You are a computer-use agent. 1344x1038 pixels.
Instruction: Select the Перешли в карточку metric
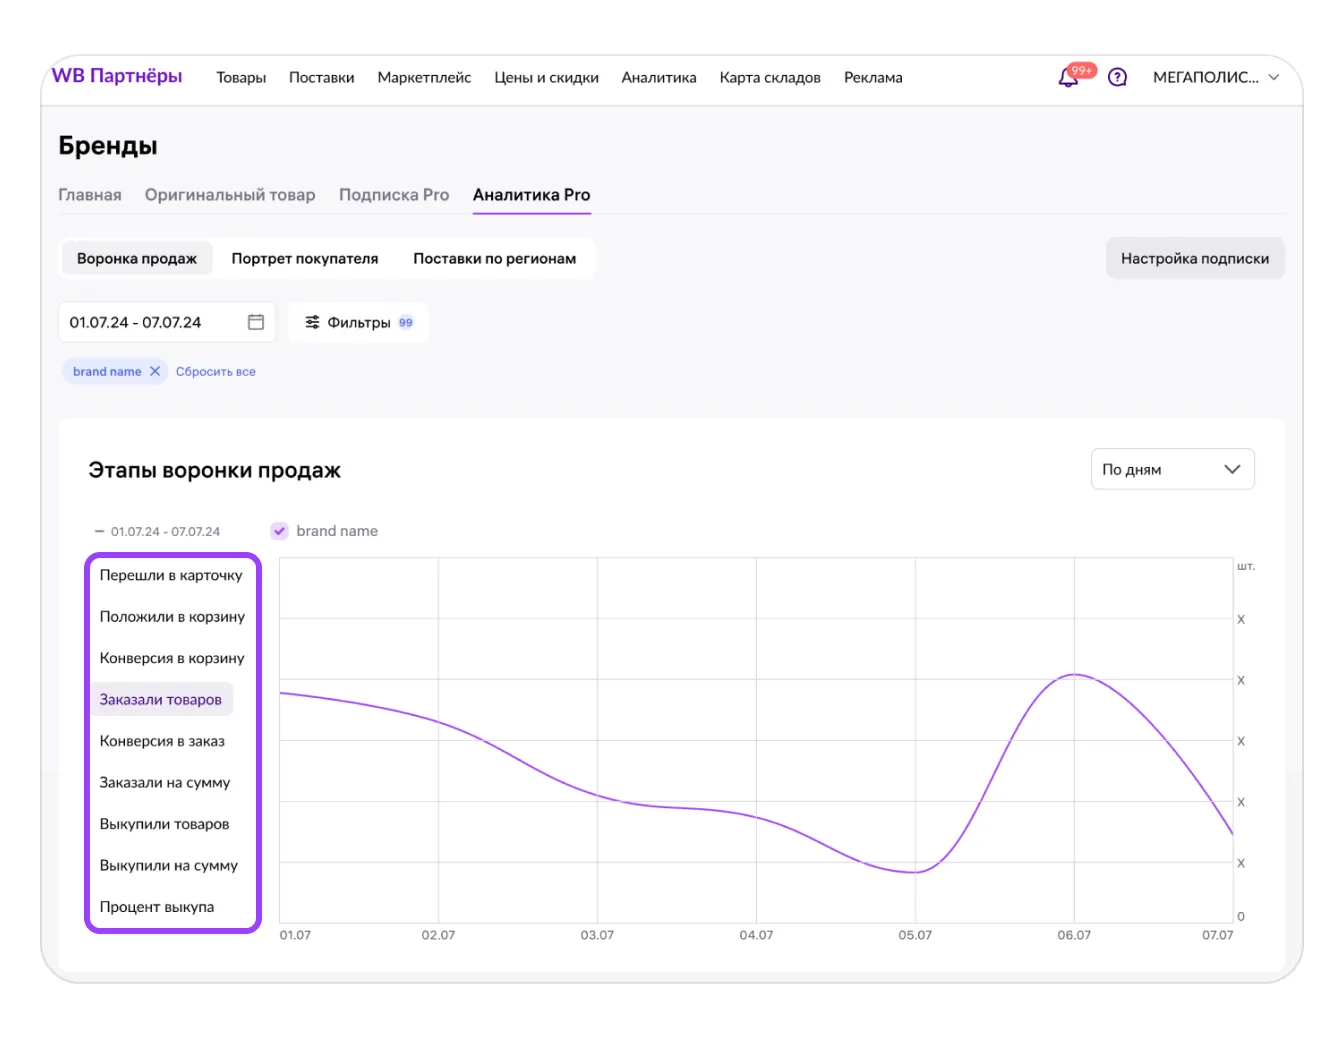[171, 575]
